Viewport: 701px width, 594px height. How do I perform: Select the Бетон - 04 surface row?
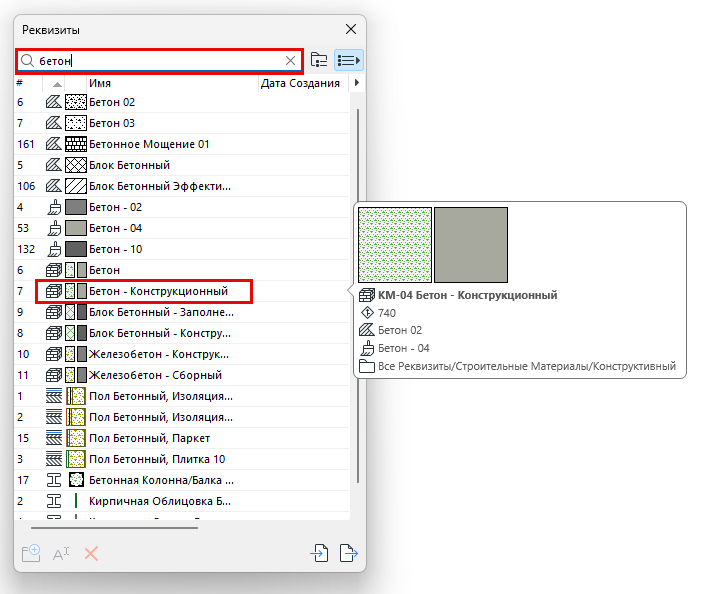[182, 228]
